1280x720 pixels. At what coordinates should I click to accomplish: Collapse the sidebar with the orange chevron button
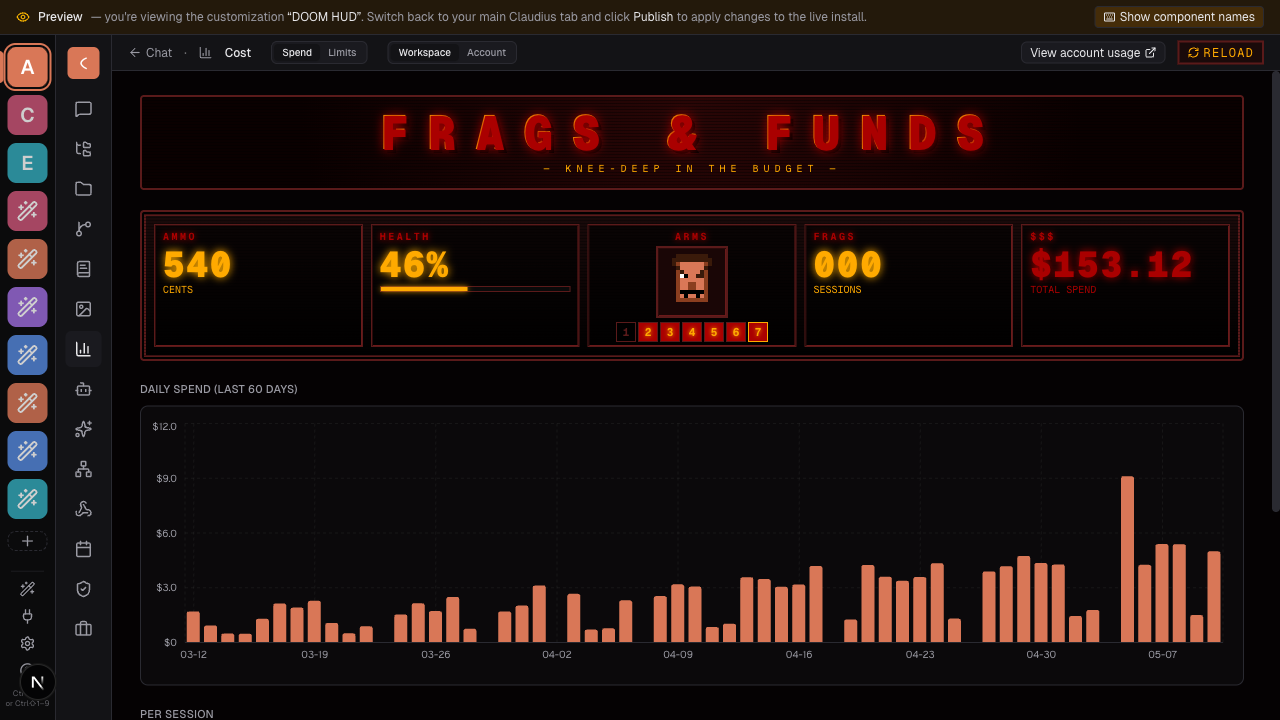click(x=83, y=63)
